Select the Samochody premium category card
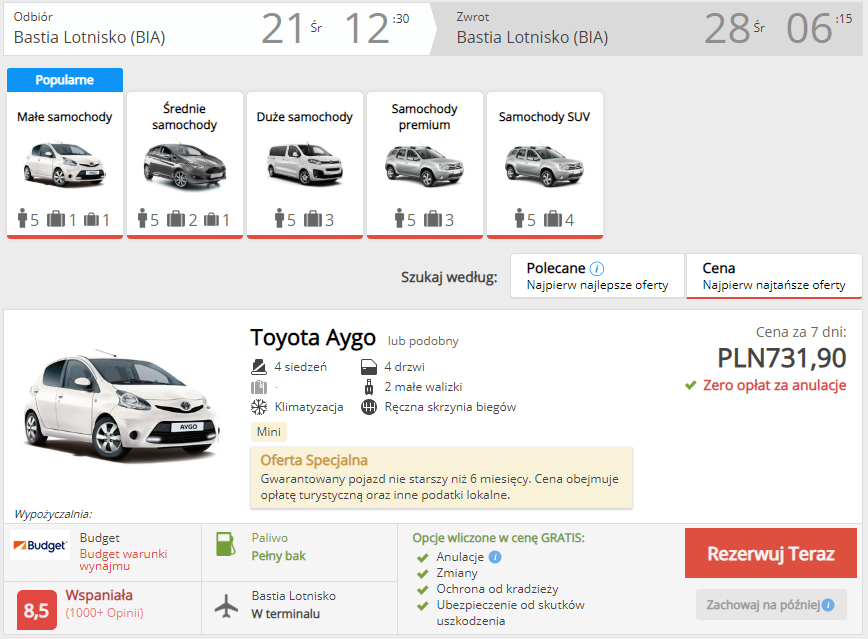 click(425, 165)
